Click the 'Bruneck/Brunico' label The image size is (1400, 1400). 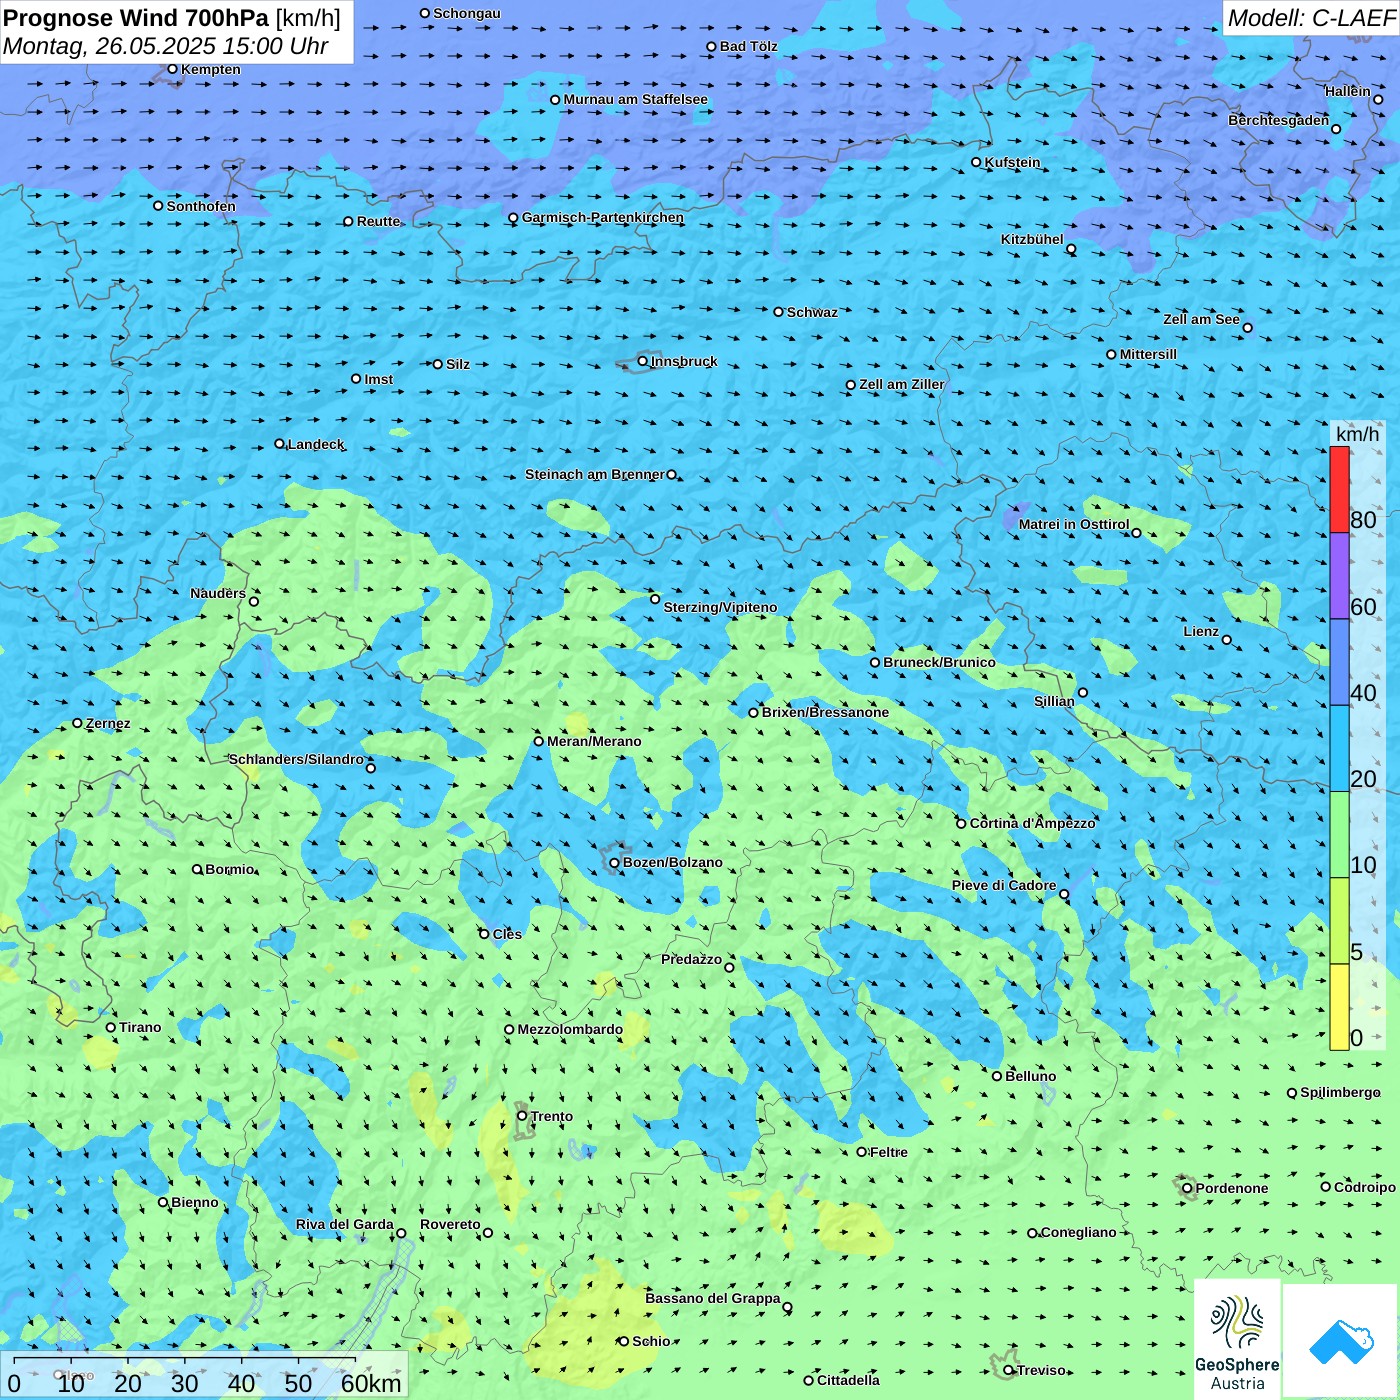coord(939,662)
